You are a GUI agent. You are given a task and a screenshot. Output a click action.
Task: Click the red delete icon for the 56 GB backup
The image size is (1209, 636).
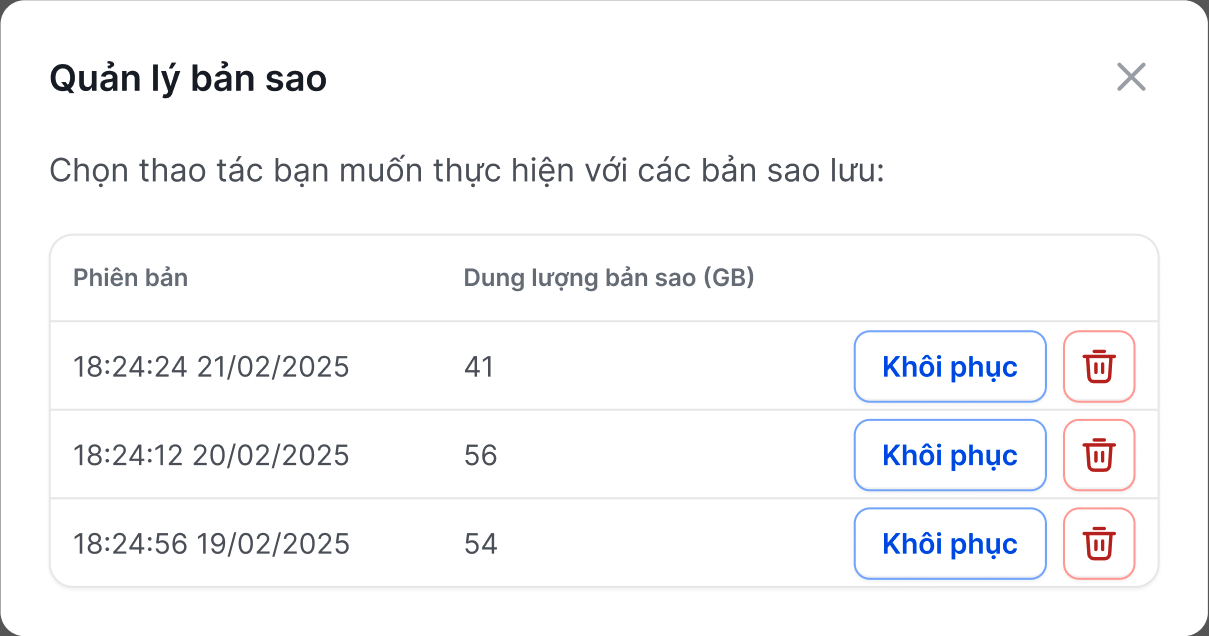(x=1098, y=454)
